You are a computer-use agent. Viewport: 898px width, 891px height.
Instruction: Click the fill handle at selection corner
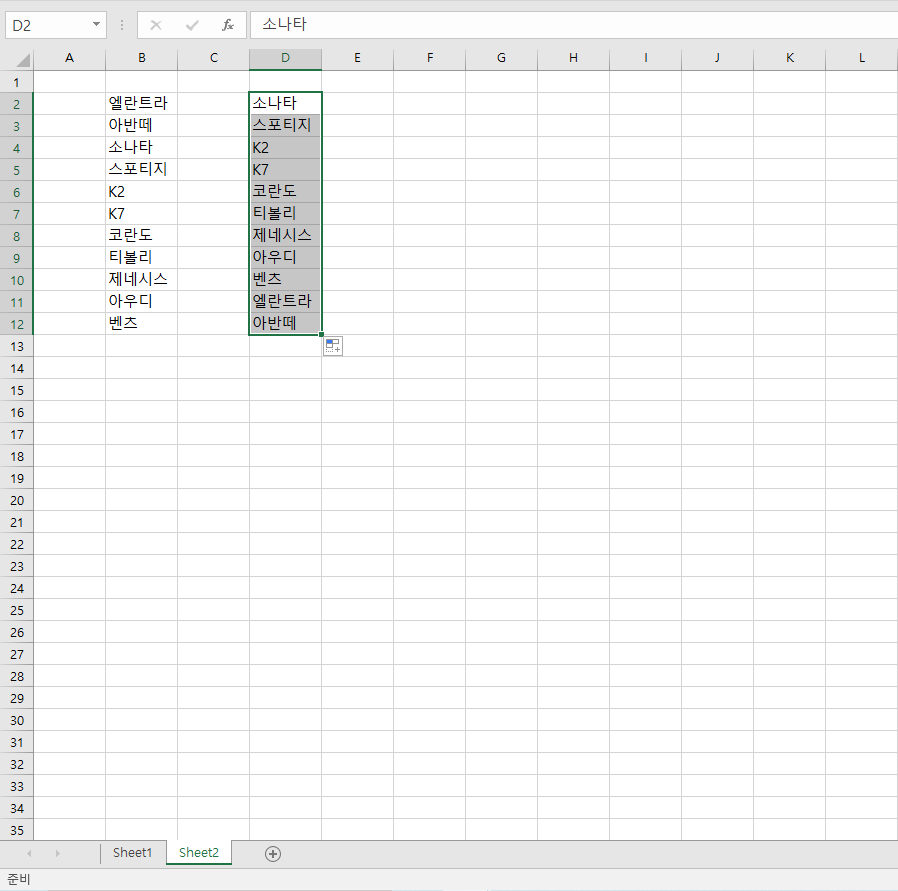click(x=321, y=334)
